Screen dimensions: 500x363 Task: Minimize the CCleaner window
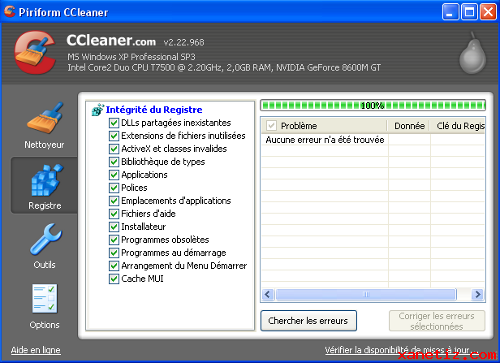coord(450,12)
